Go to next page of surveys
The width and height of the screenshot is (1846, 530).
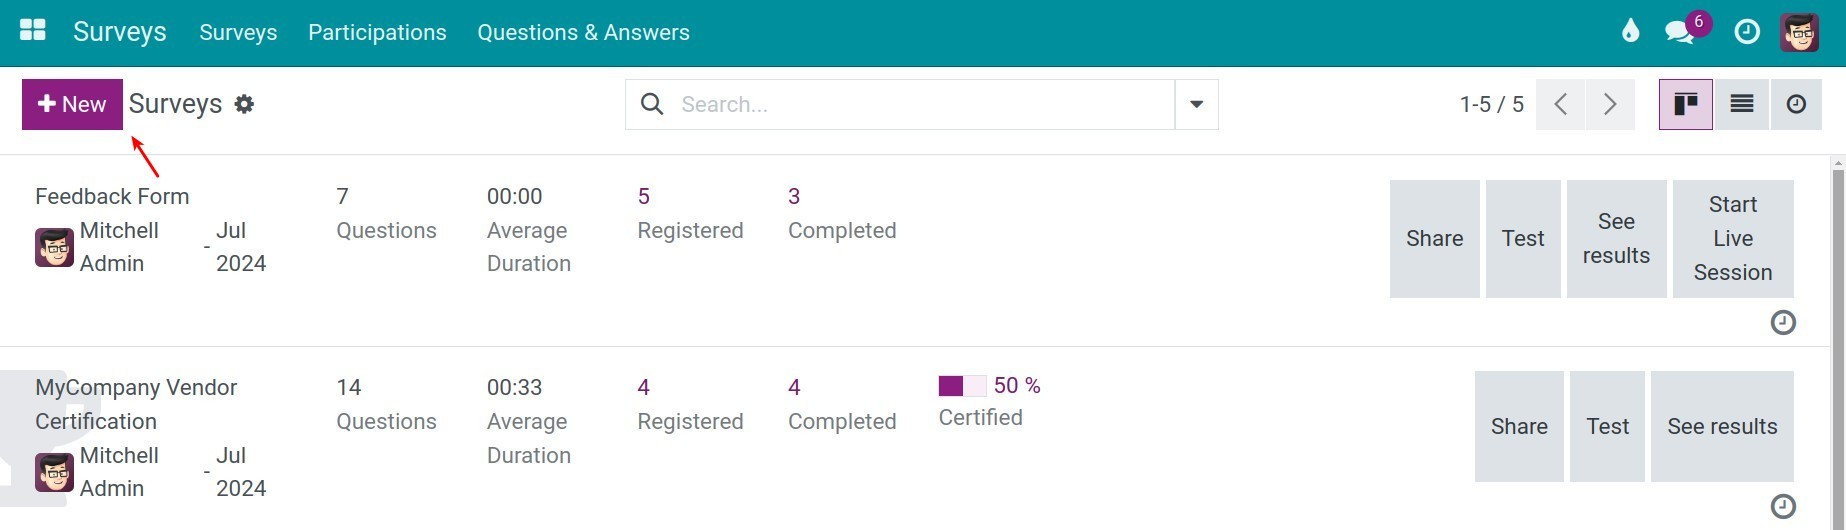click(x=1610, y=104)
